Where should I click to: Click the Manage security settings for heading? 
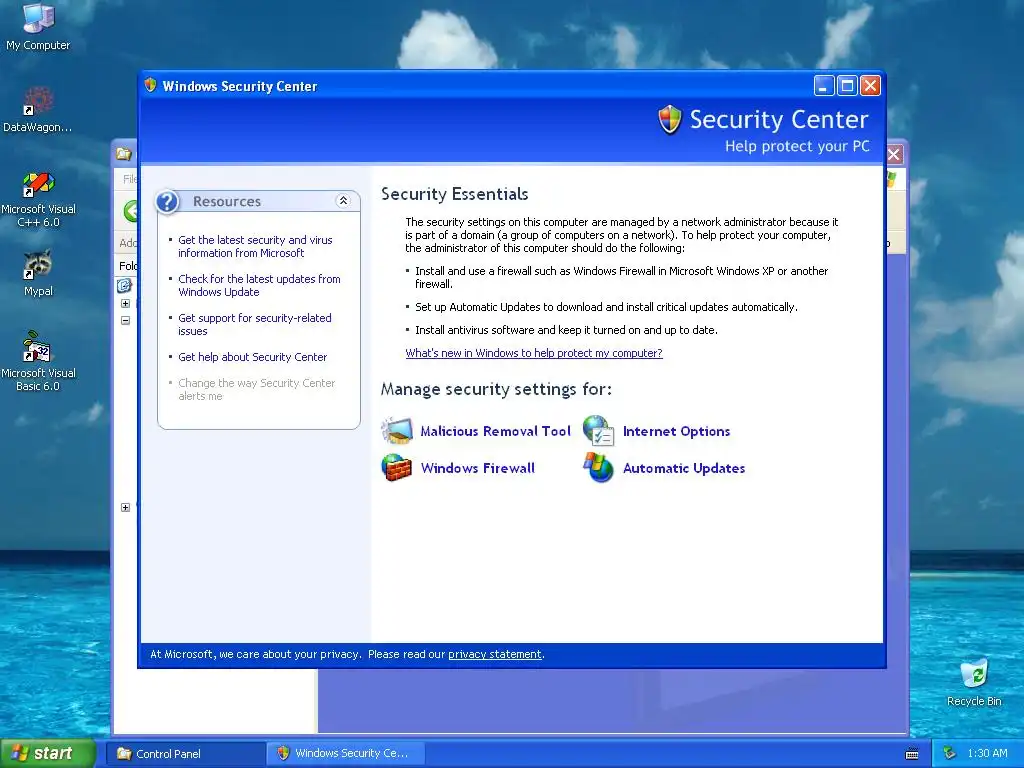496,389
